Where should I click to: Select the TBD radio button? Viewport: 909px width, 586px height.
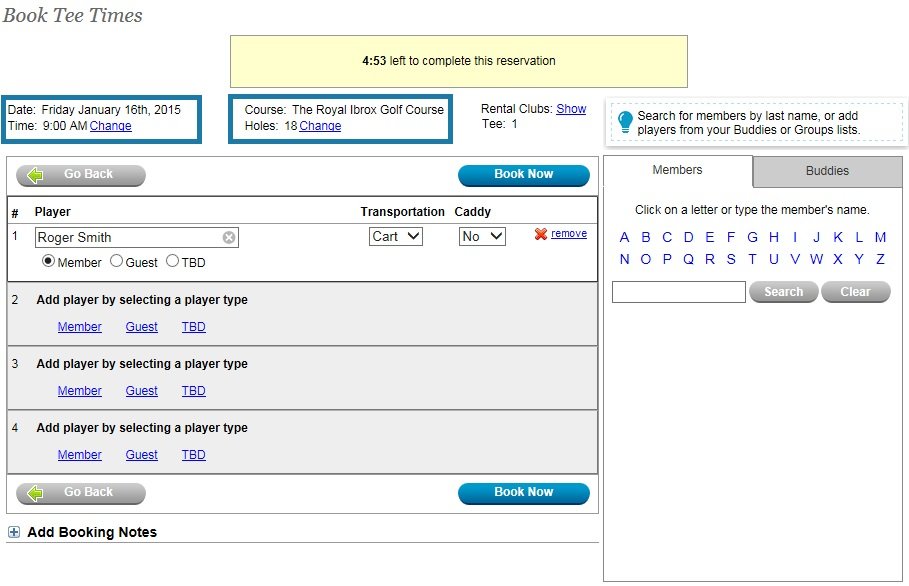point(172,261)
